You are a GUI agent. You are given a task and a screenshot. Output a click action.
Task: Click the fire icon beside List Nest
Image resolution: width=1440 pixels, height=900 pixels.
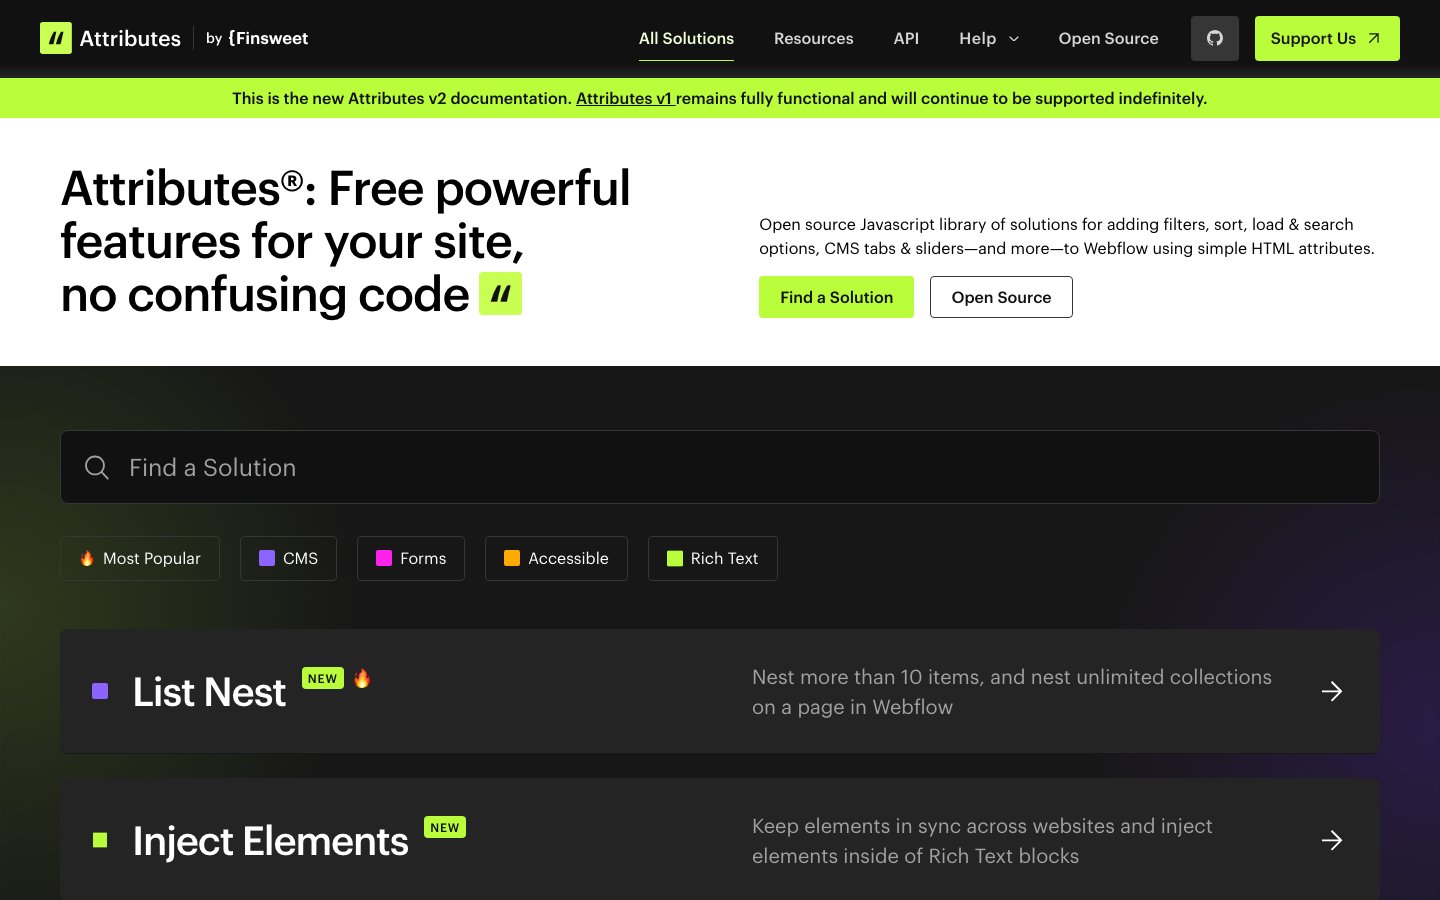(x=362, y=678)
